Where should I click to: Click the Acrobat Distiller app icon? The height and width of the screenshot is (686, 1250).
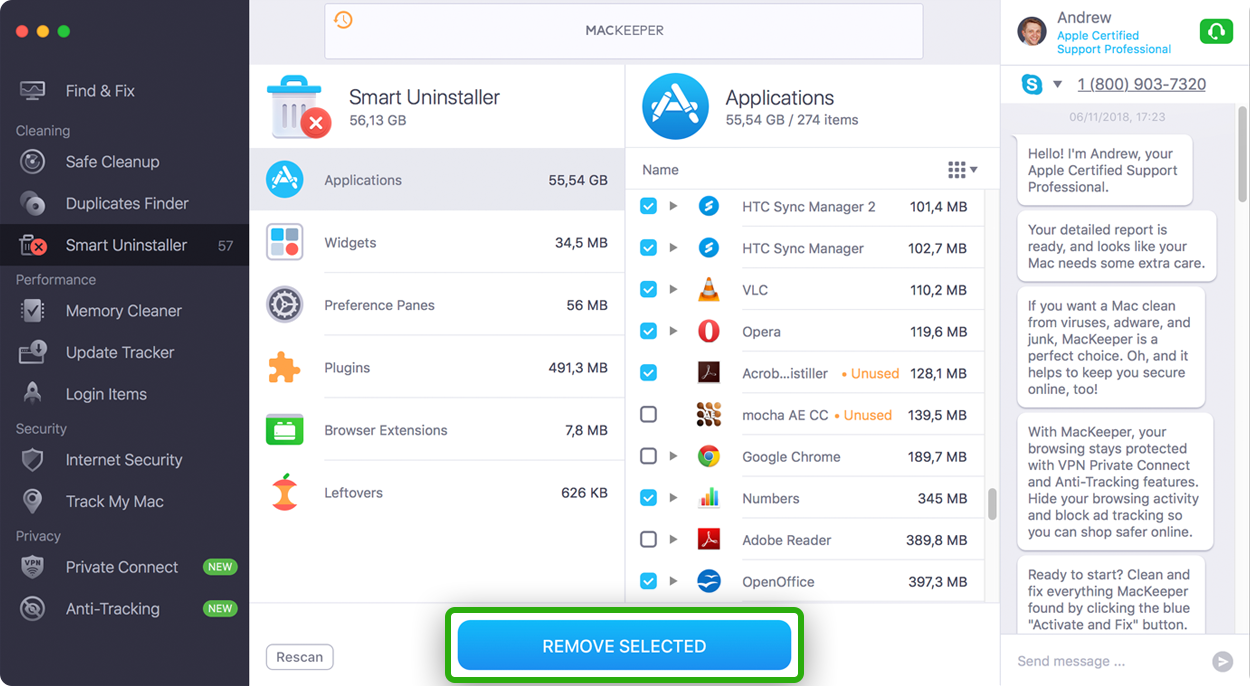pos(709,373)
